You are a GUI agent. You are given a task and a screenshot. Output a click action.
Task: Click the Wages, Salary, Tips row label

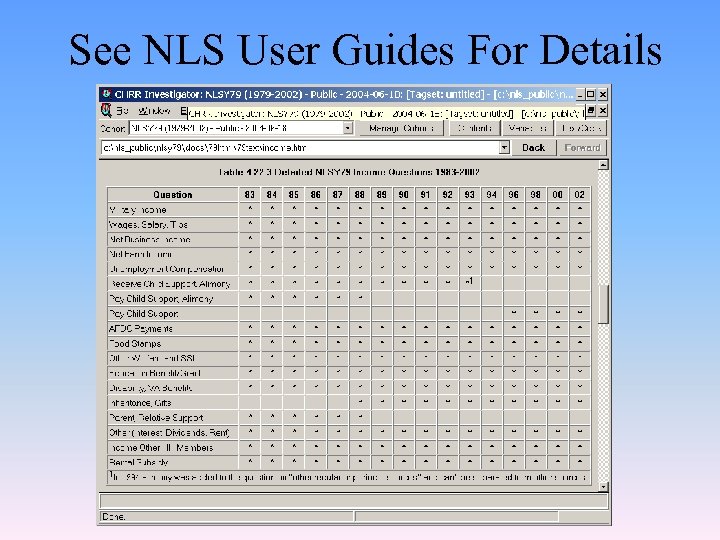[x=148, y=225]
